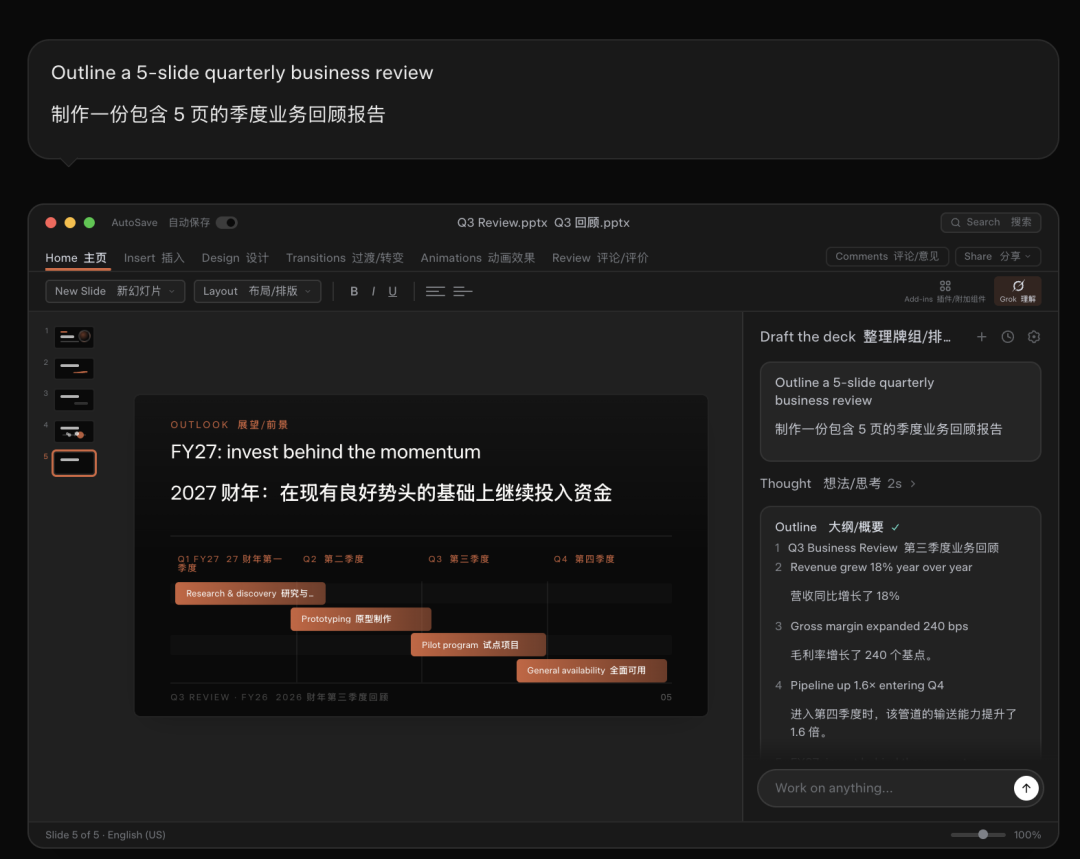The width and height of the screenshot is (1080, 859).
Task: Toggle Italic formatting
Action: click(373, 291)
